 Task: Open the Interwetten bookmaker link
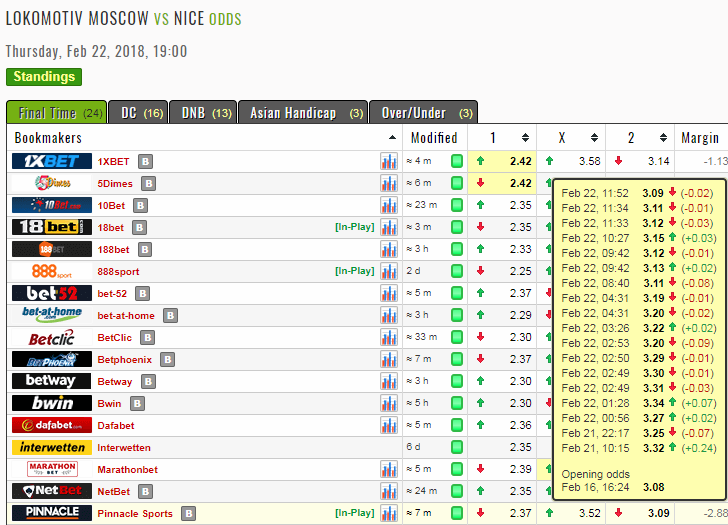coord(124,448)
